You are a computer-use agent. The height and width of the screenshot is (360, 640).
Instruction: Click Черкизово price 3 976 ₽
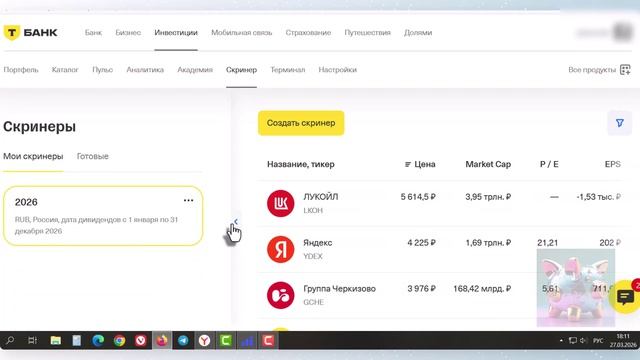422,289
